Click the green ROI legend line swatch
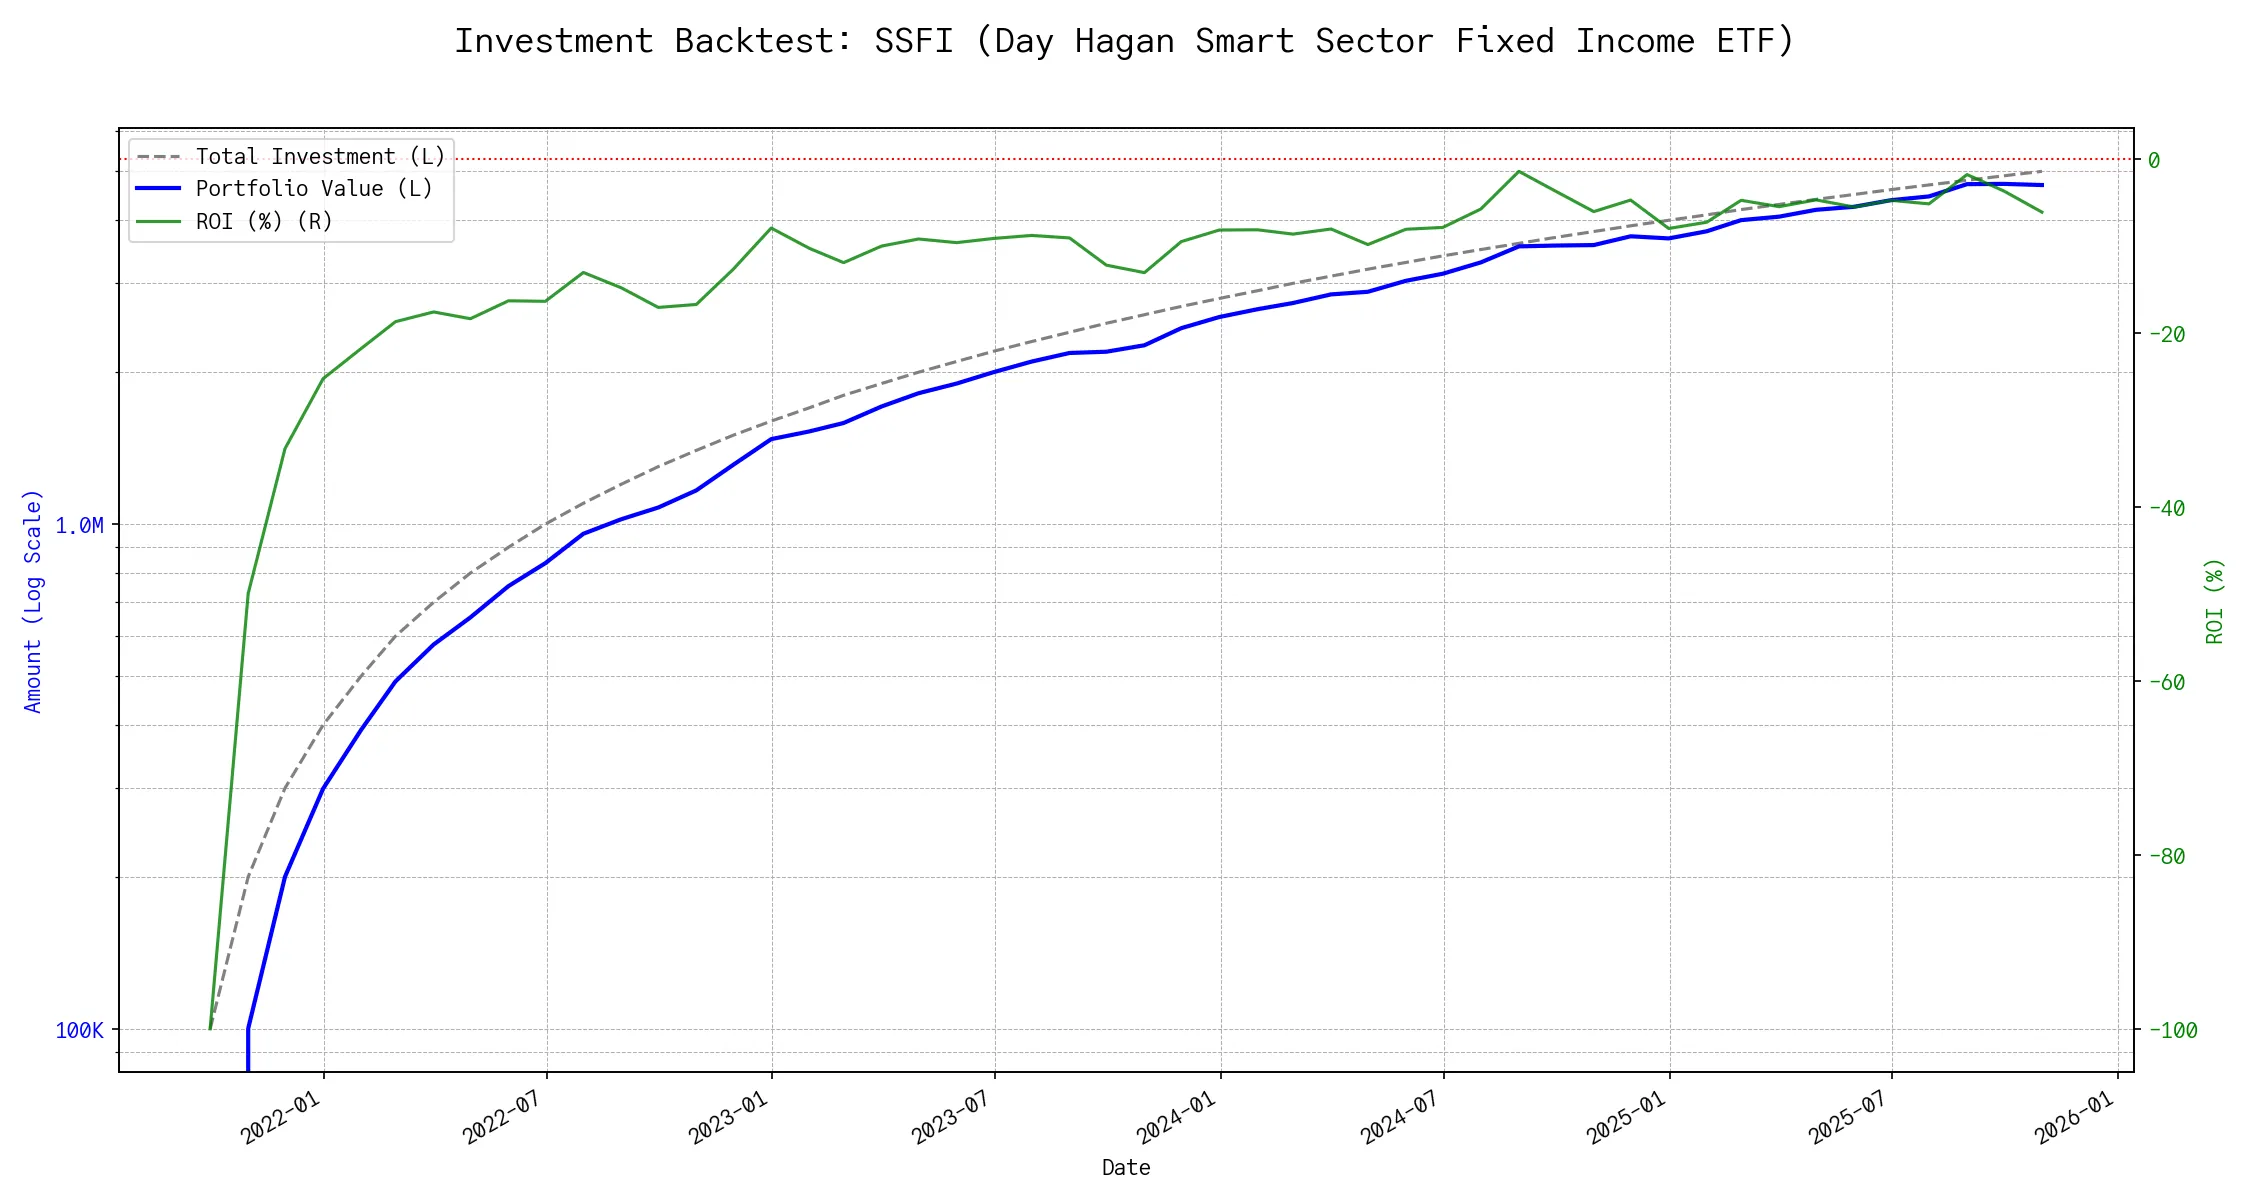2250x1200 pixels. pyautogui.click(x=158, y=222)
